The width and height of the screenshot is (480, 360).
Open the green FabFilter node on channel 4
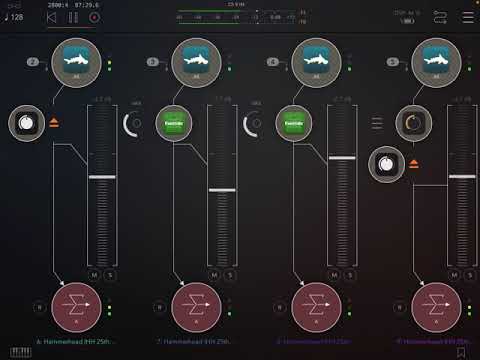(x=294, y=123)
